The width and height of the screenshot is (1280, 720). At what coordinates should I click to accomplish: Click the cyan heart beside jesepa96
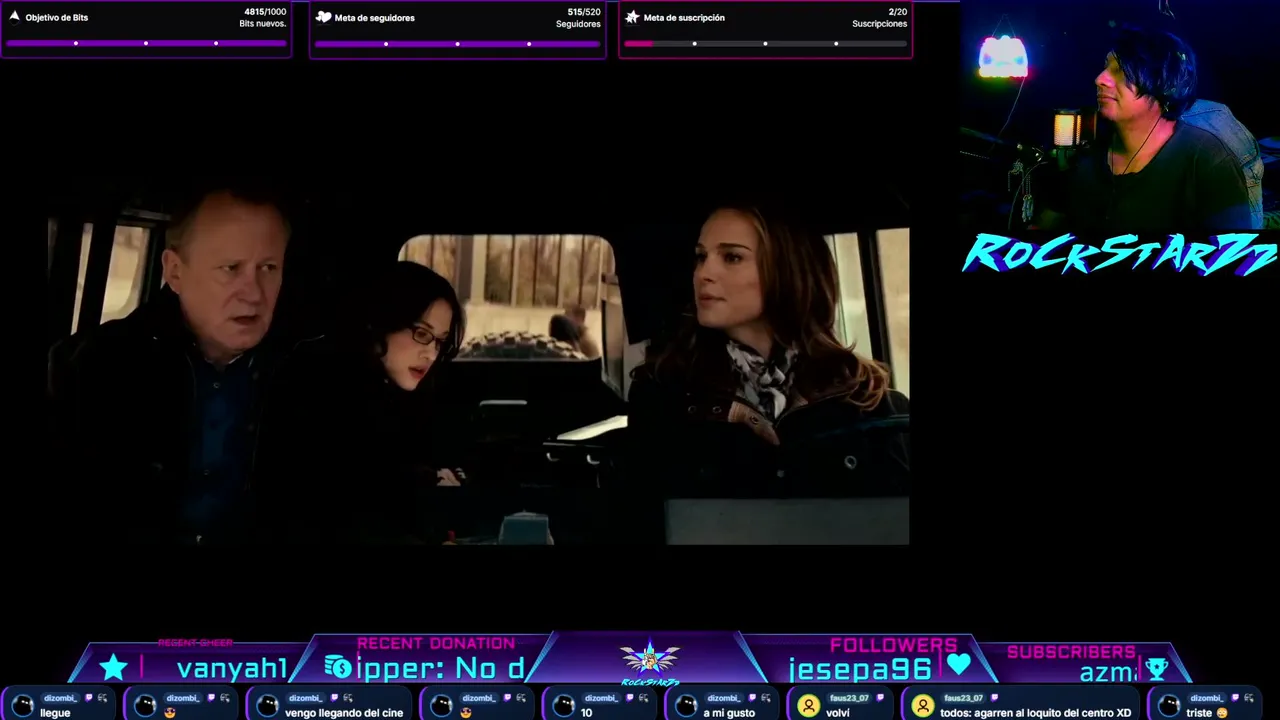958,665
